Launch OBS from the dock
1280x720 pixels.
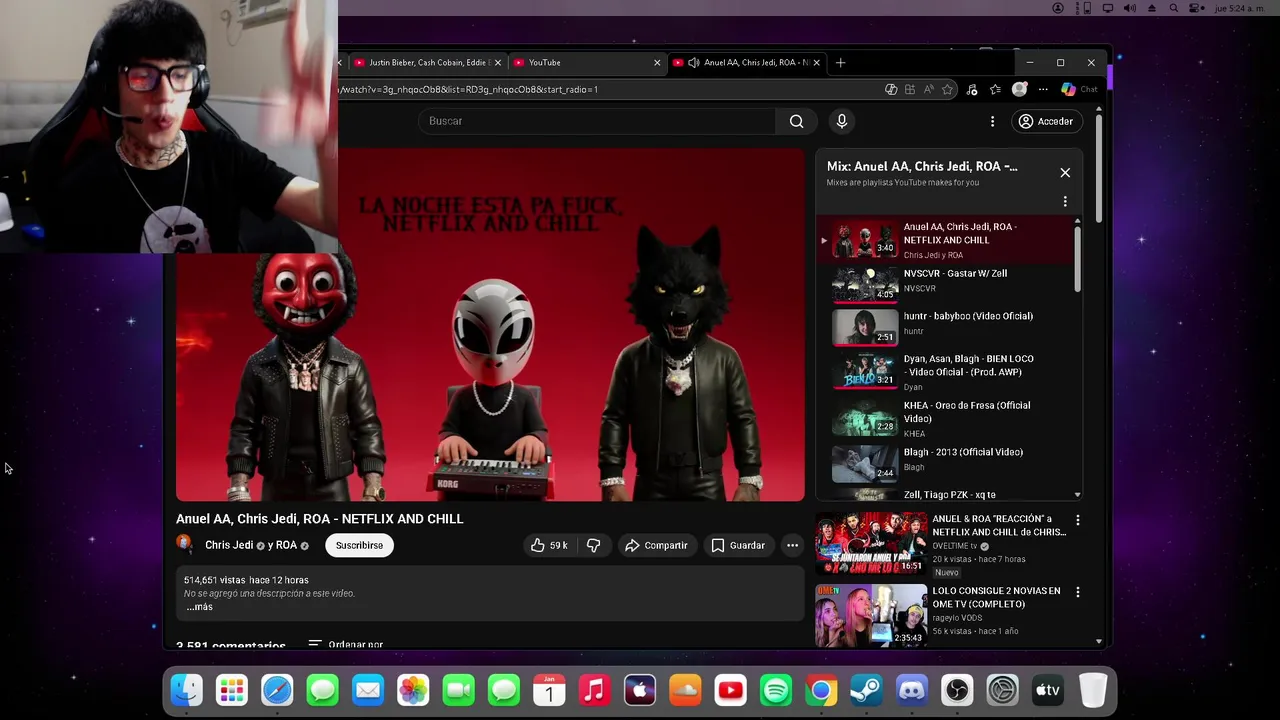pyautogui.click(x=957, y=690)
